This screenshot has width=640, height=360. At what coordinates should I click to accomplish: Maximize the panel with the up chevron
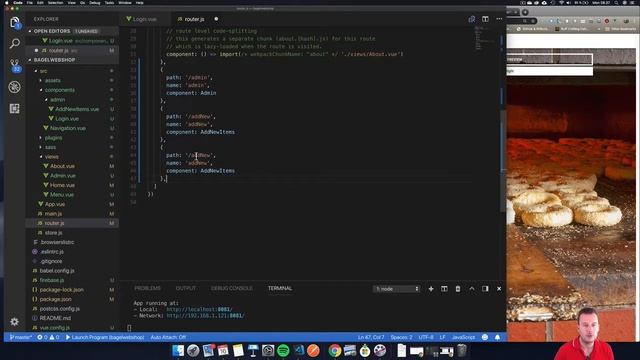tap(471, 289)
